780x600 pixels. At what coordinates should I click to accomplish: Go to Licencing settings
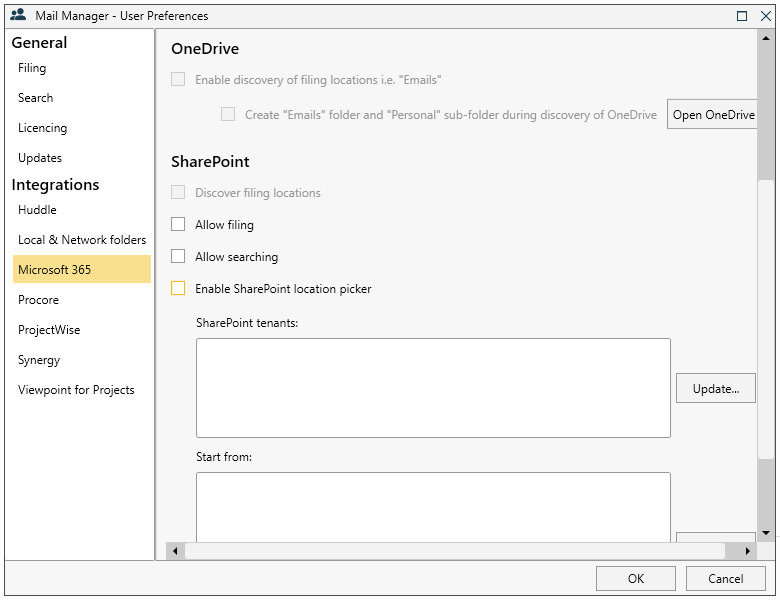coord(42,128)
